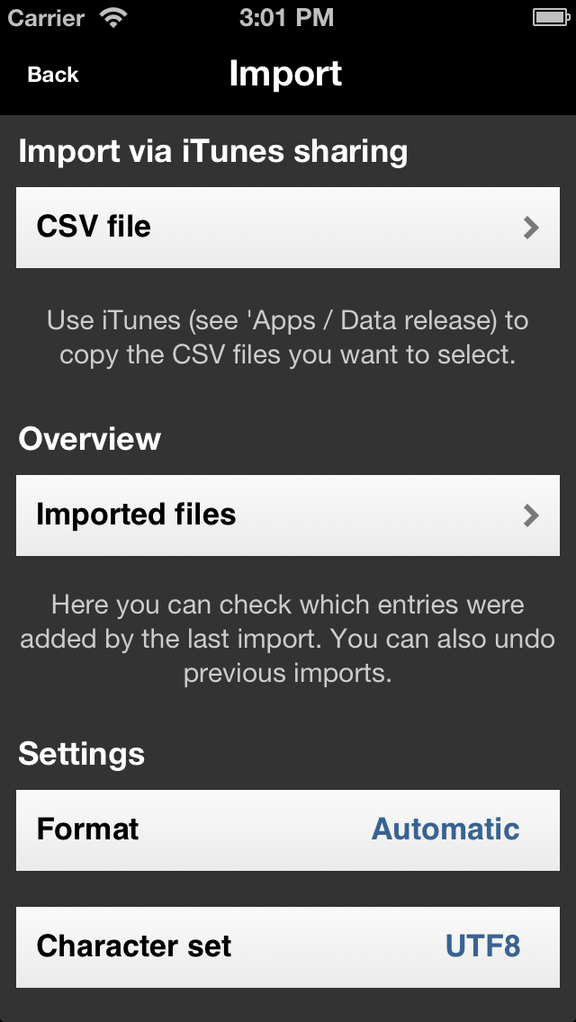The height and width of the screenshot is (1022, 576).
Task: Click the battery status icon
Action: (x=551, y=18)
